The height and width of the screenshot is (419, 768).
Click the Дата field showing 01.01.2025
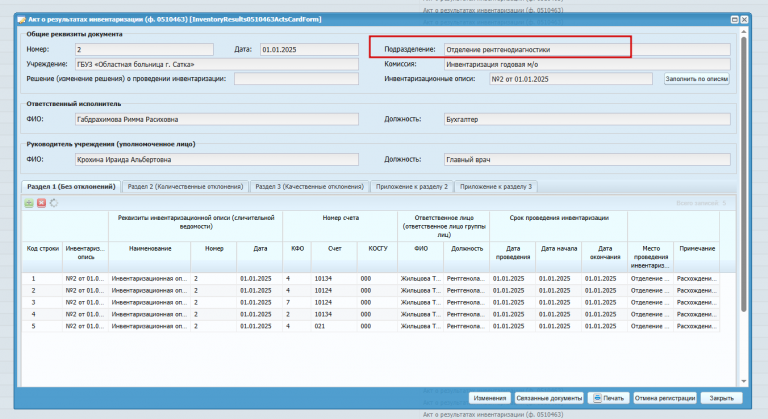pos(309,49)
